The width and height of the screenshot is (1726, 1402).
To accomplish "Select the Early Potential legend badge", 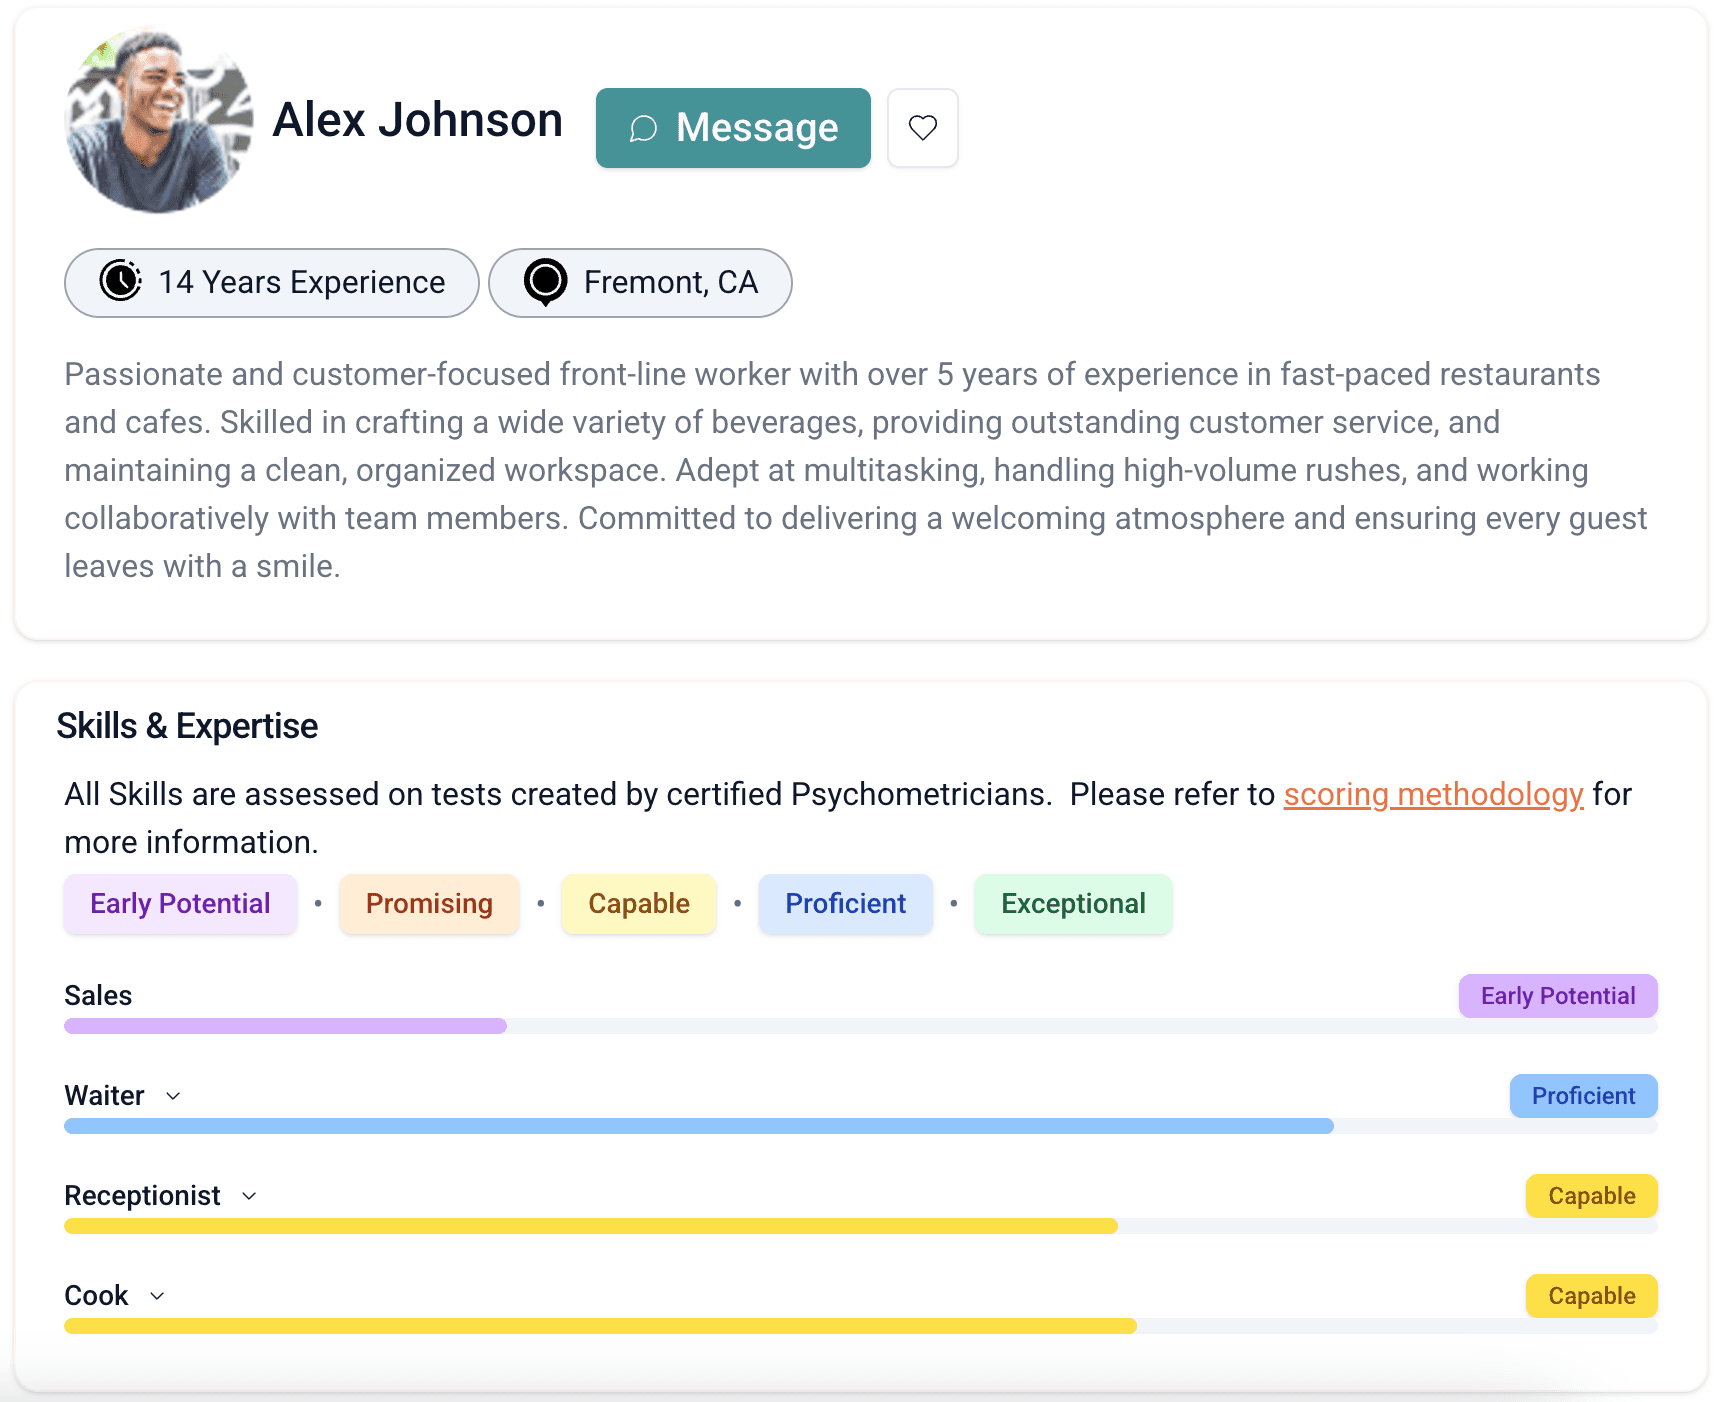I will click(179, 904).
